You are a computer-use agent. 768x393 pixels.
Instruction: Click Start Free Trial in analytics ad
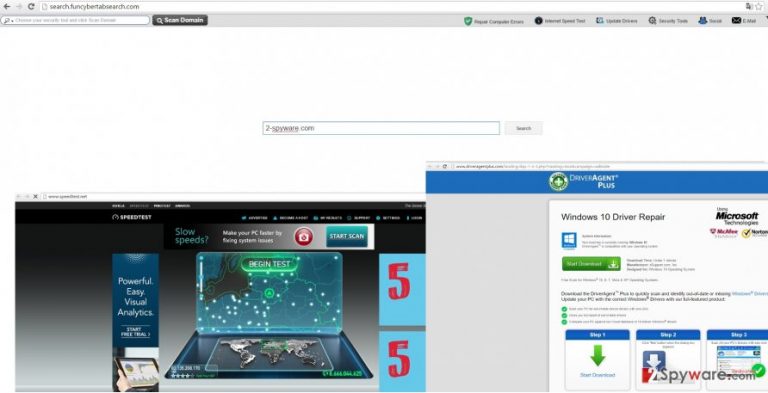(135, 332)
